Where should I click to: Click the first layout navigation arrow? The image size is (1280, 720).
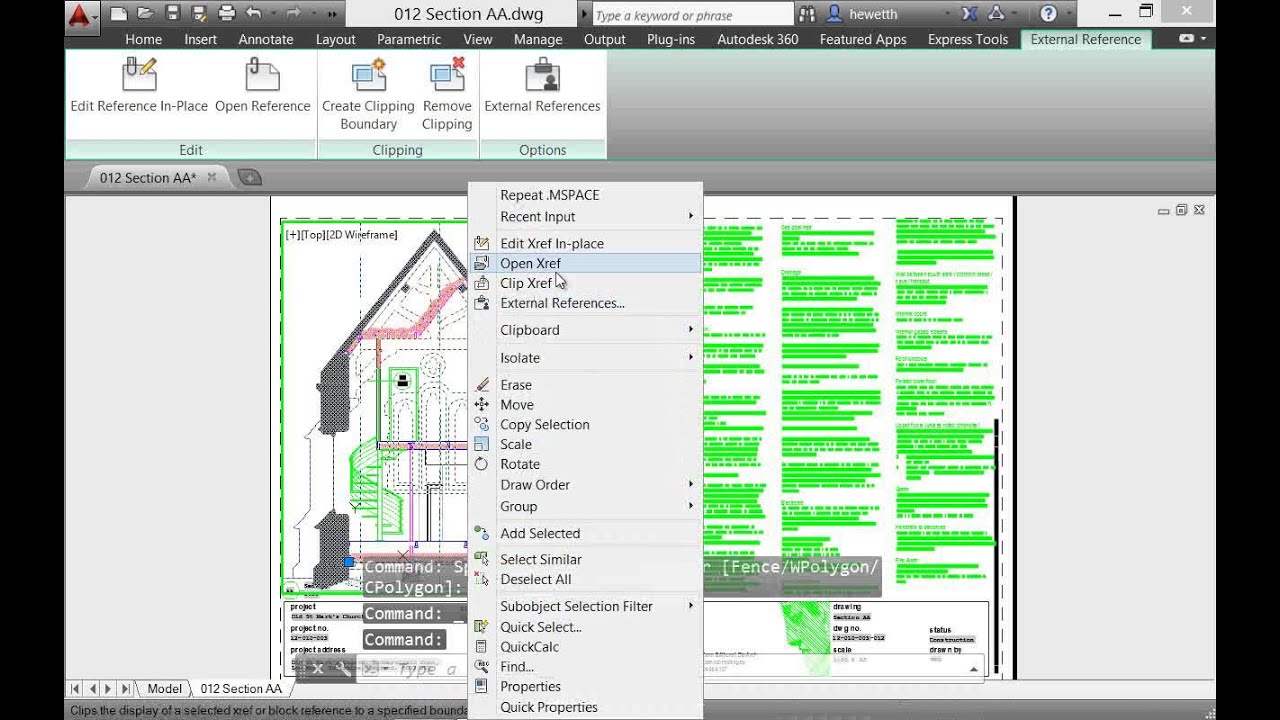75,689
